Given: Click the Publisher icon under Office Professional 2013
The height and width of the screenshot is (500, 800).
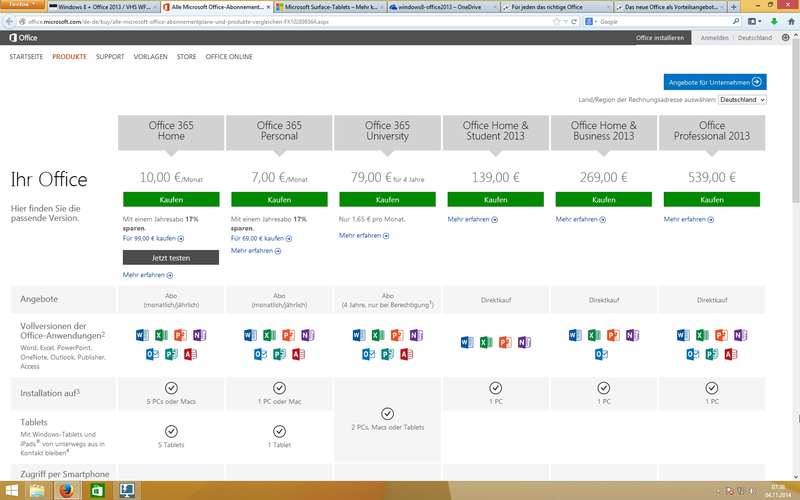Looking at the screenshot, I should (x=713, y=354).
